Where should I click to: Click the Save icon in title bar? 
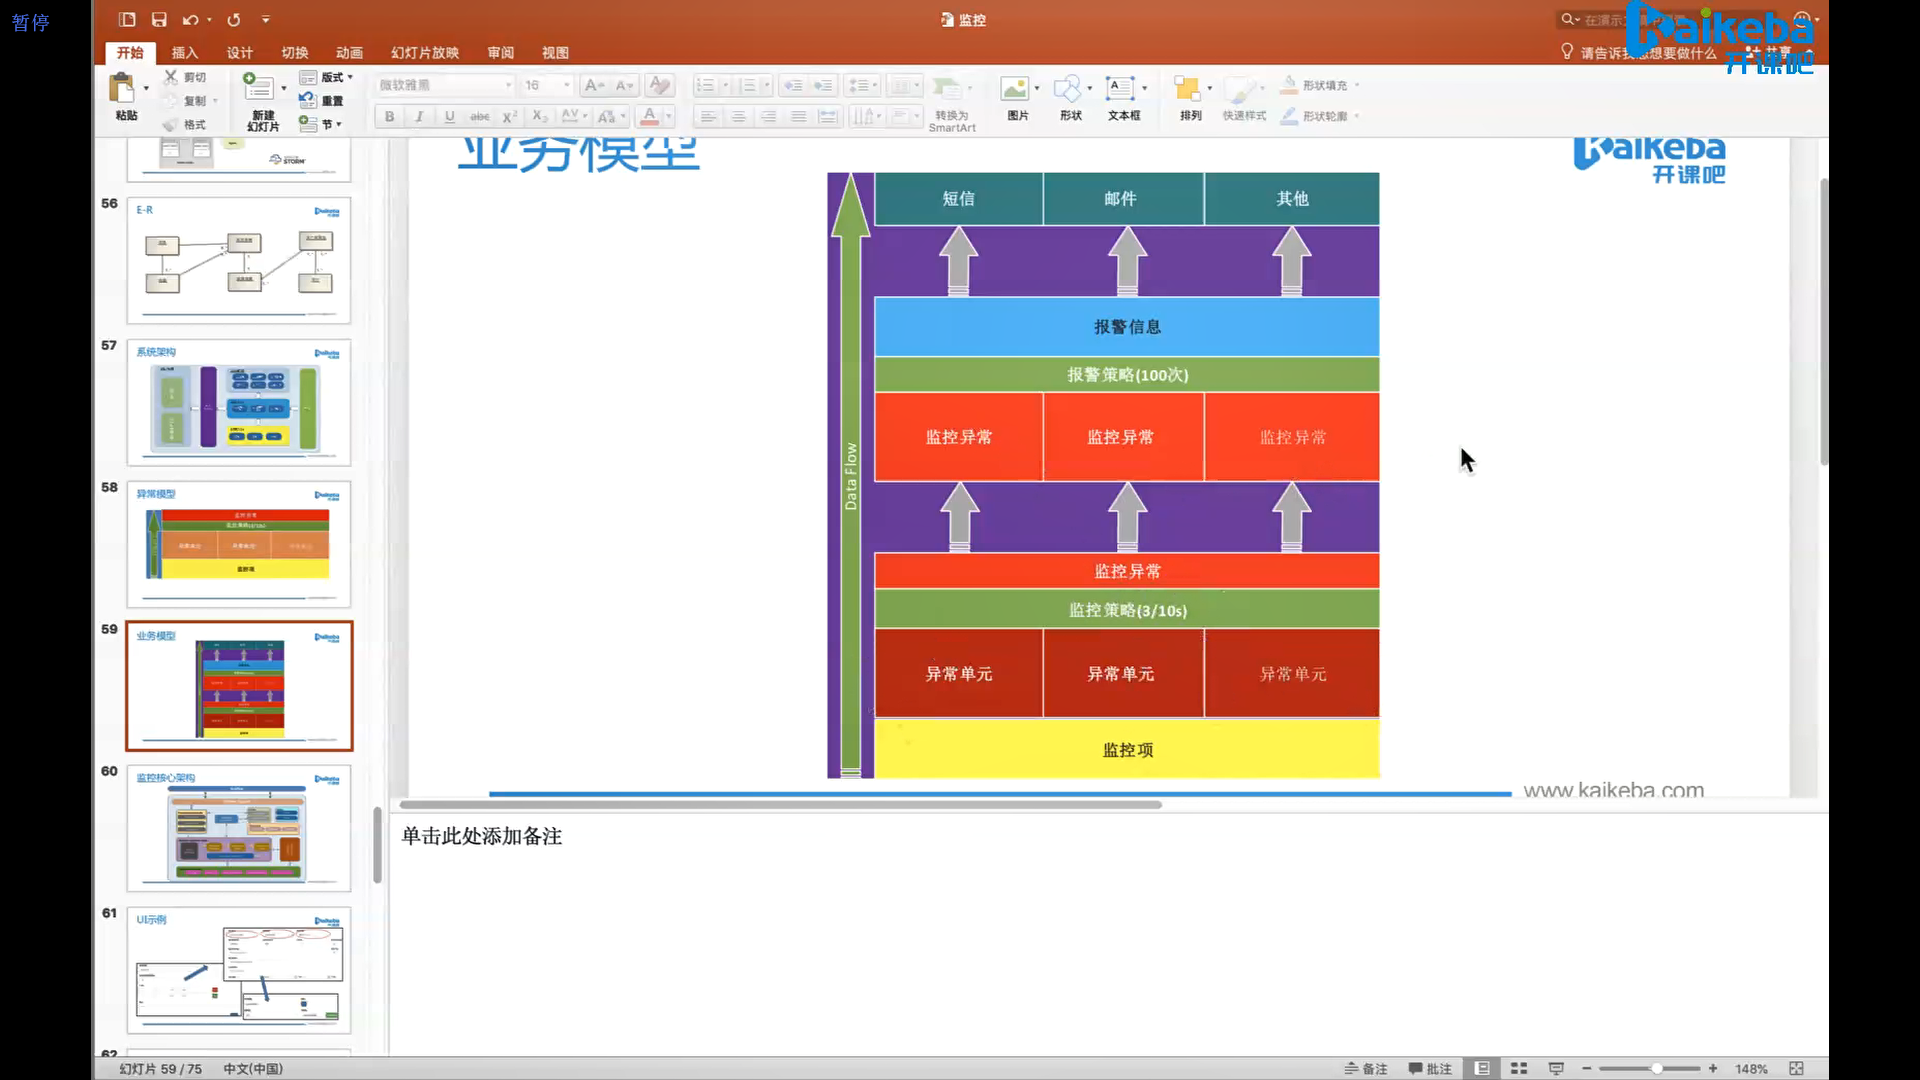pos(159,19)
